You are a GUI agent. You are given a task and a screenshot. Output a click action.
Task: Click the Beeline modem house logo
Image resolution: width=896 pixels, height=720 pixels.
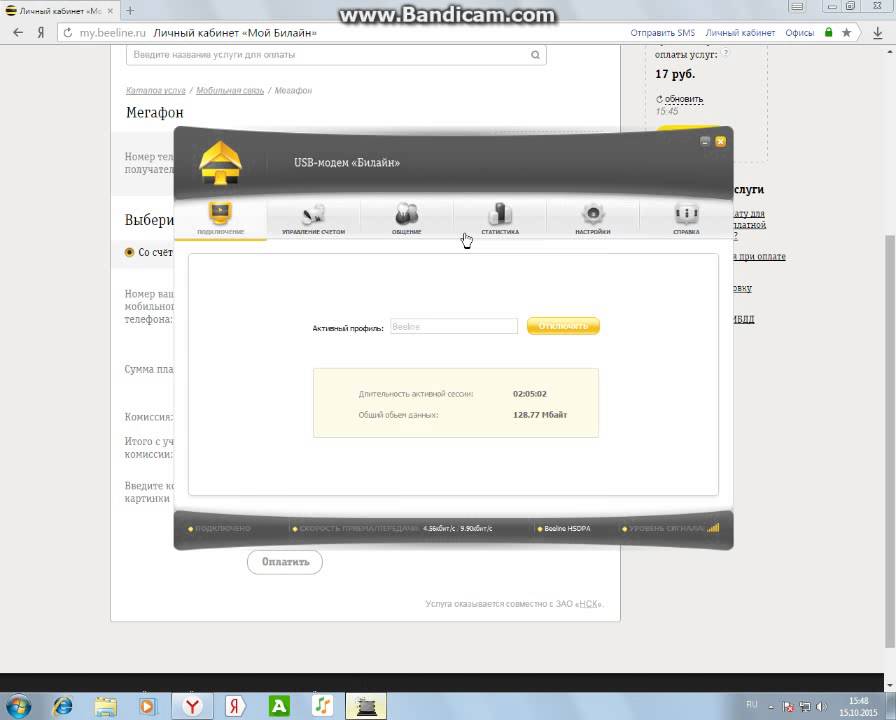pyautogui.click(x=221, y=163)
